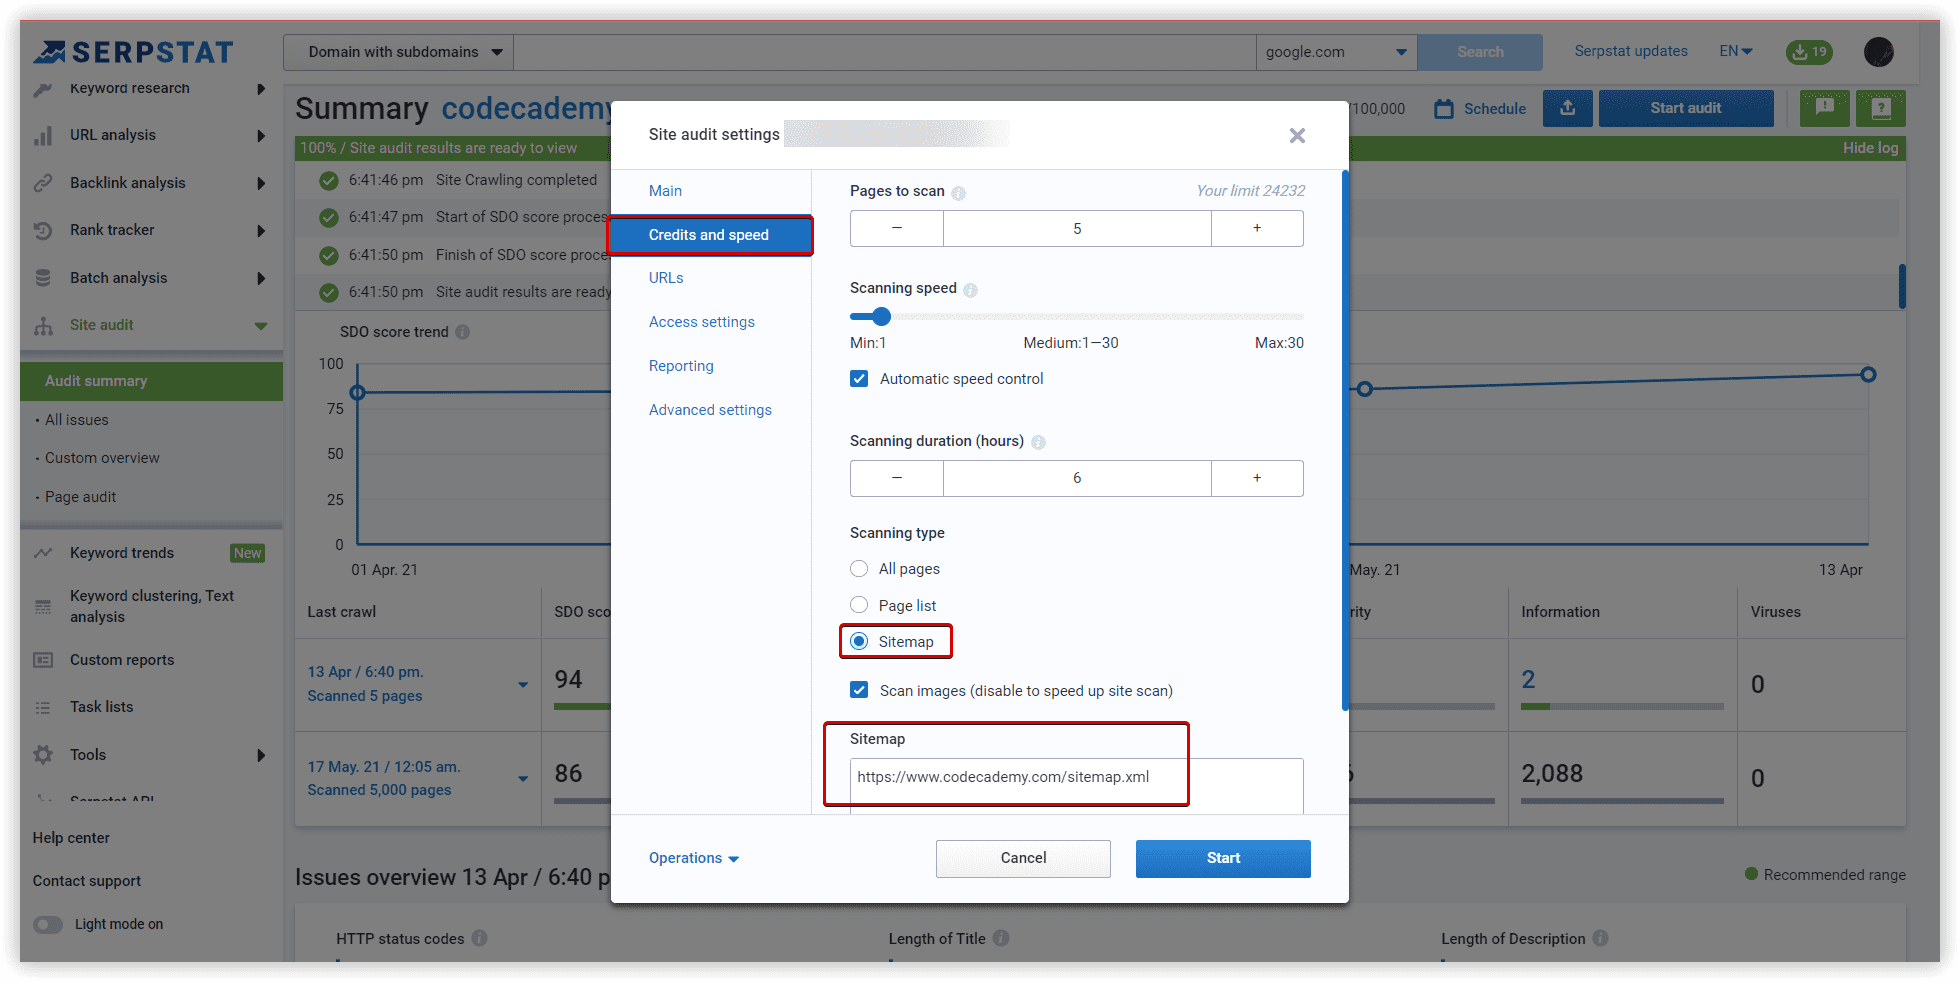Open the Reporting settings tab
The width and height of the screenshot is (1960, 982).
click(681, 366)
